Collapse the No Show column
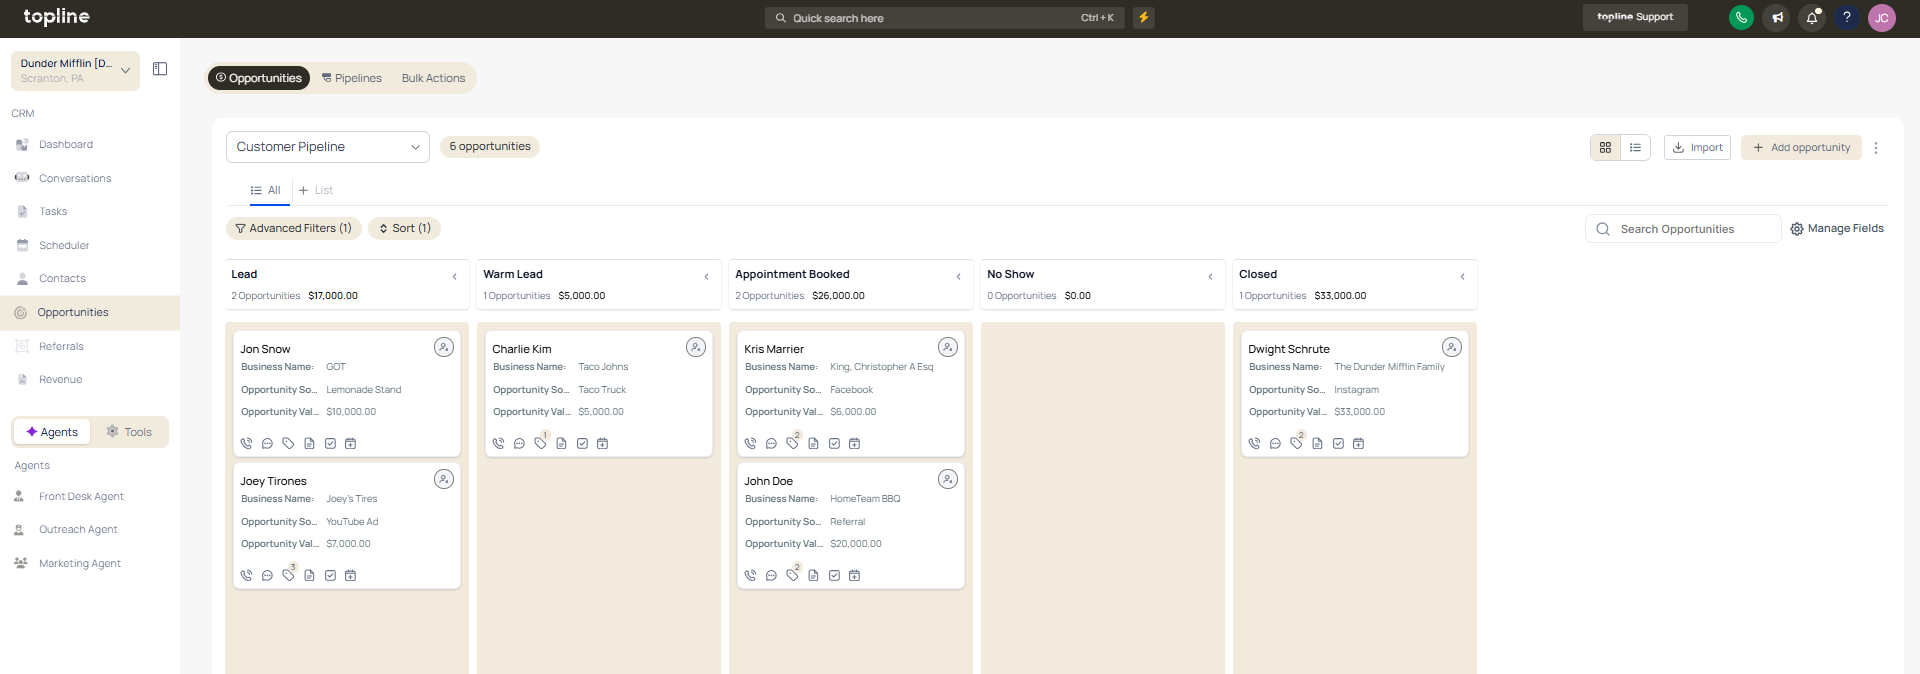1920x674 pixels. 1210,276
